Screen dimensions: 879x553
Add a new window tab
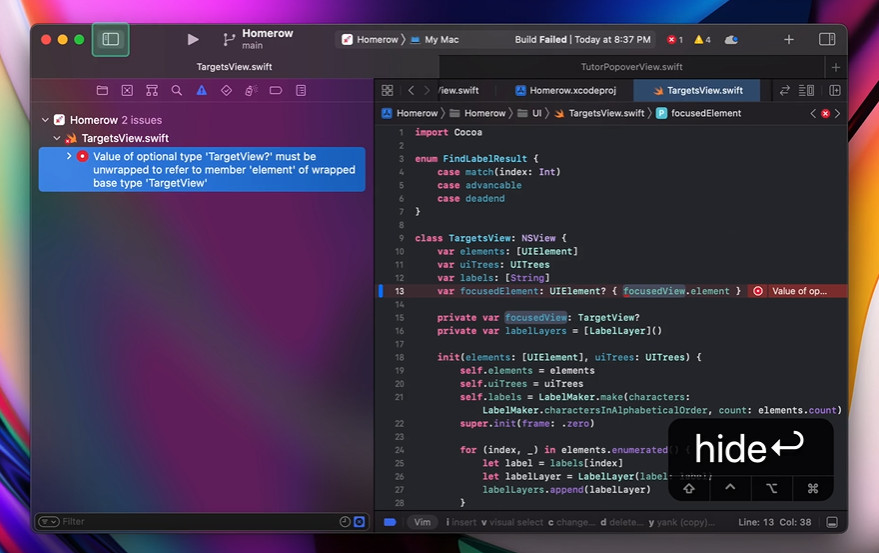click(836, 67)
